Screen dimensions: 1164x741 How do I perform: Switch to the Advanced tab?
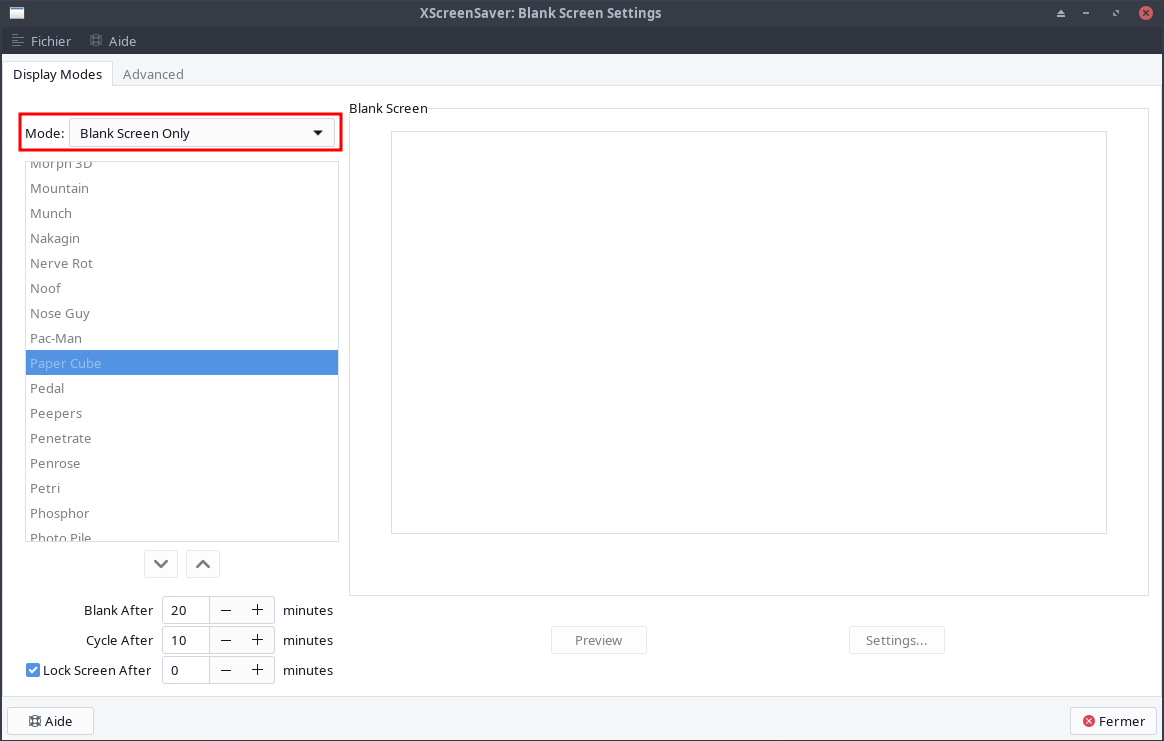(153, 74)
